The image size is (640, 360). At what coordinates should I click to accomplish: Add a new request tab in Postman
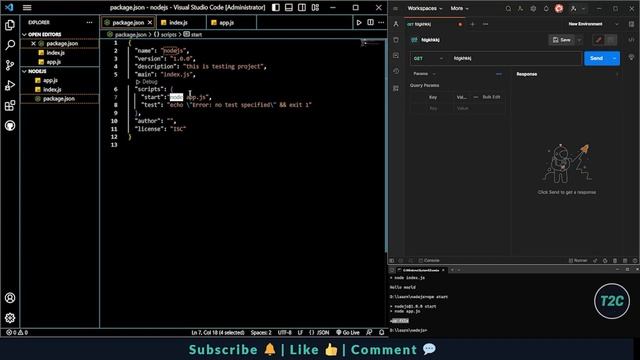(x=472, y=24)
